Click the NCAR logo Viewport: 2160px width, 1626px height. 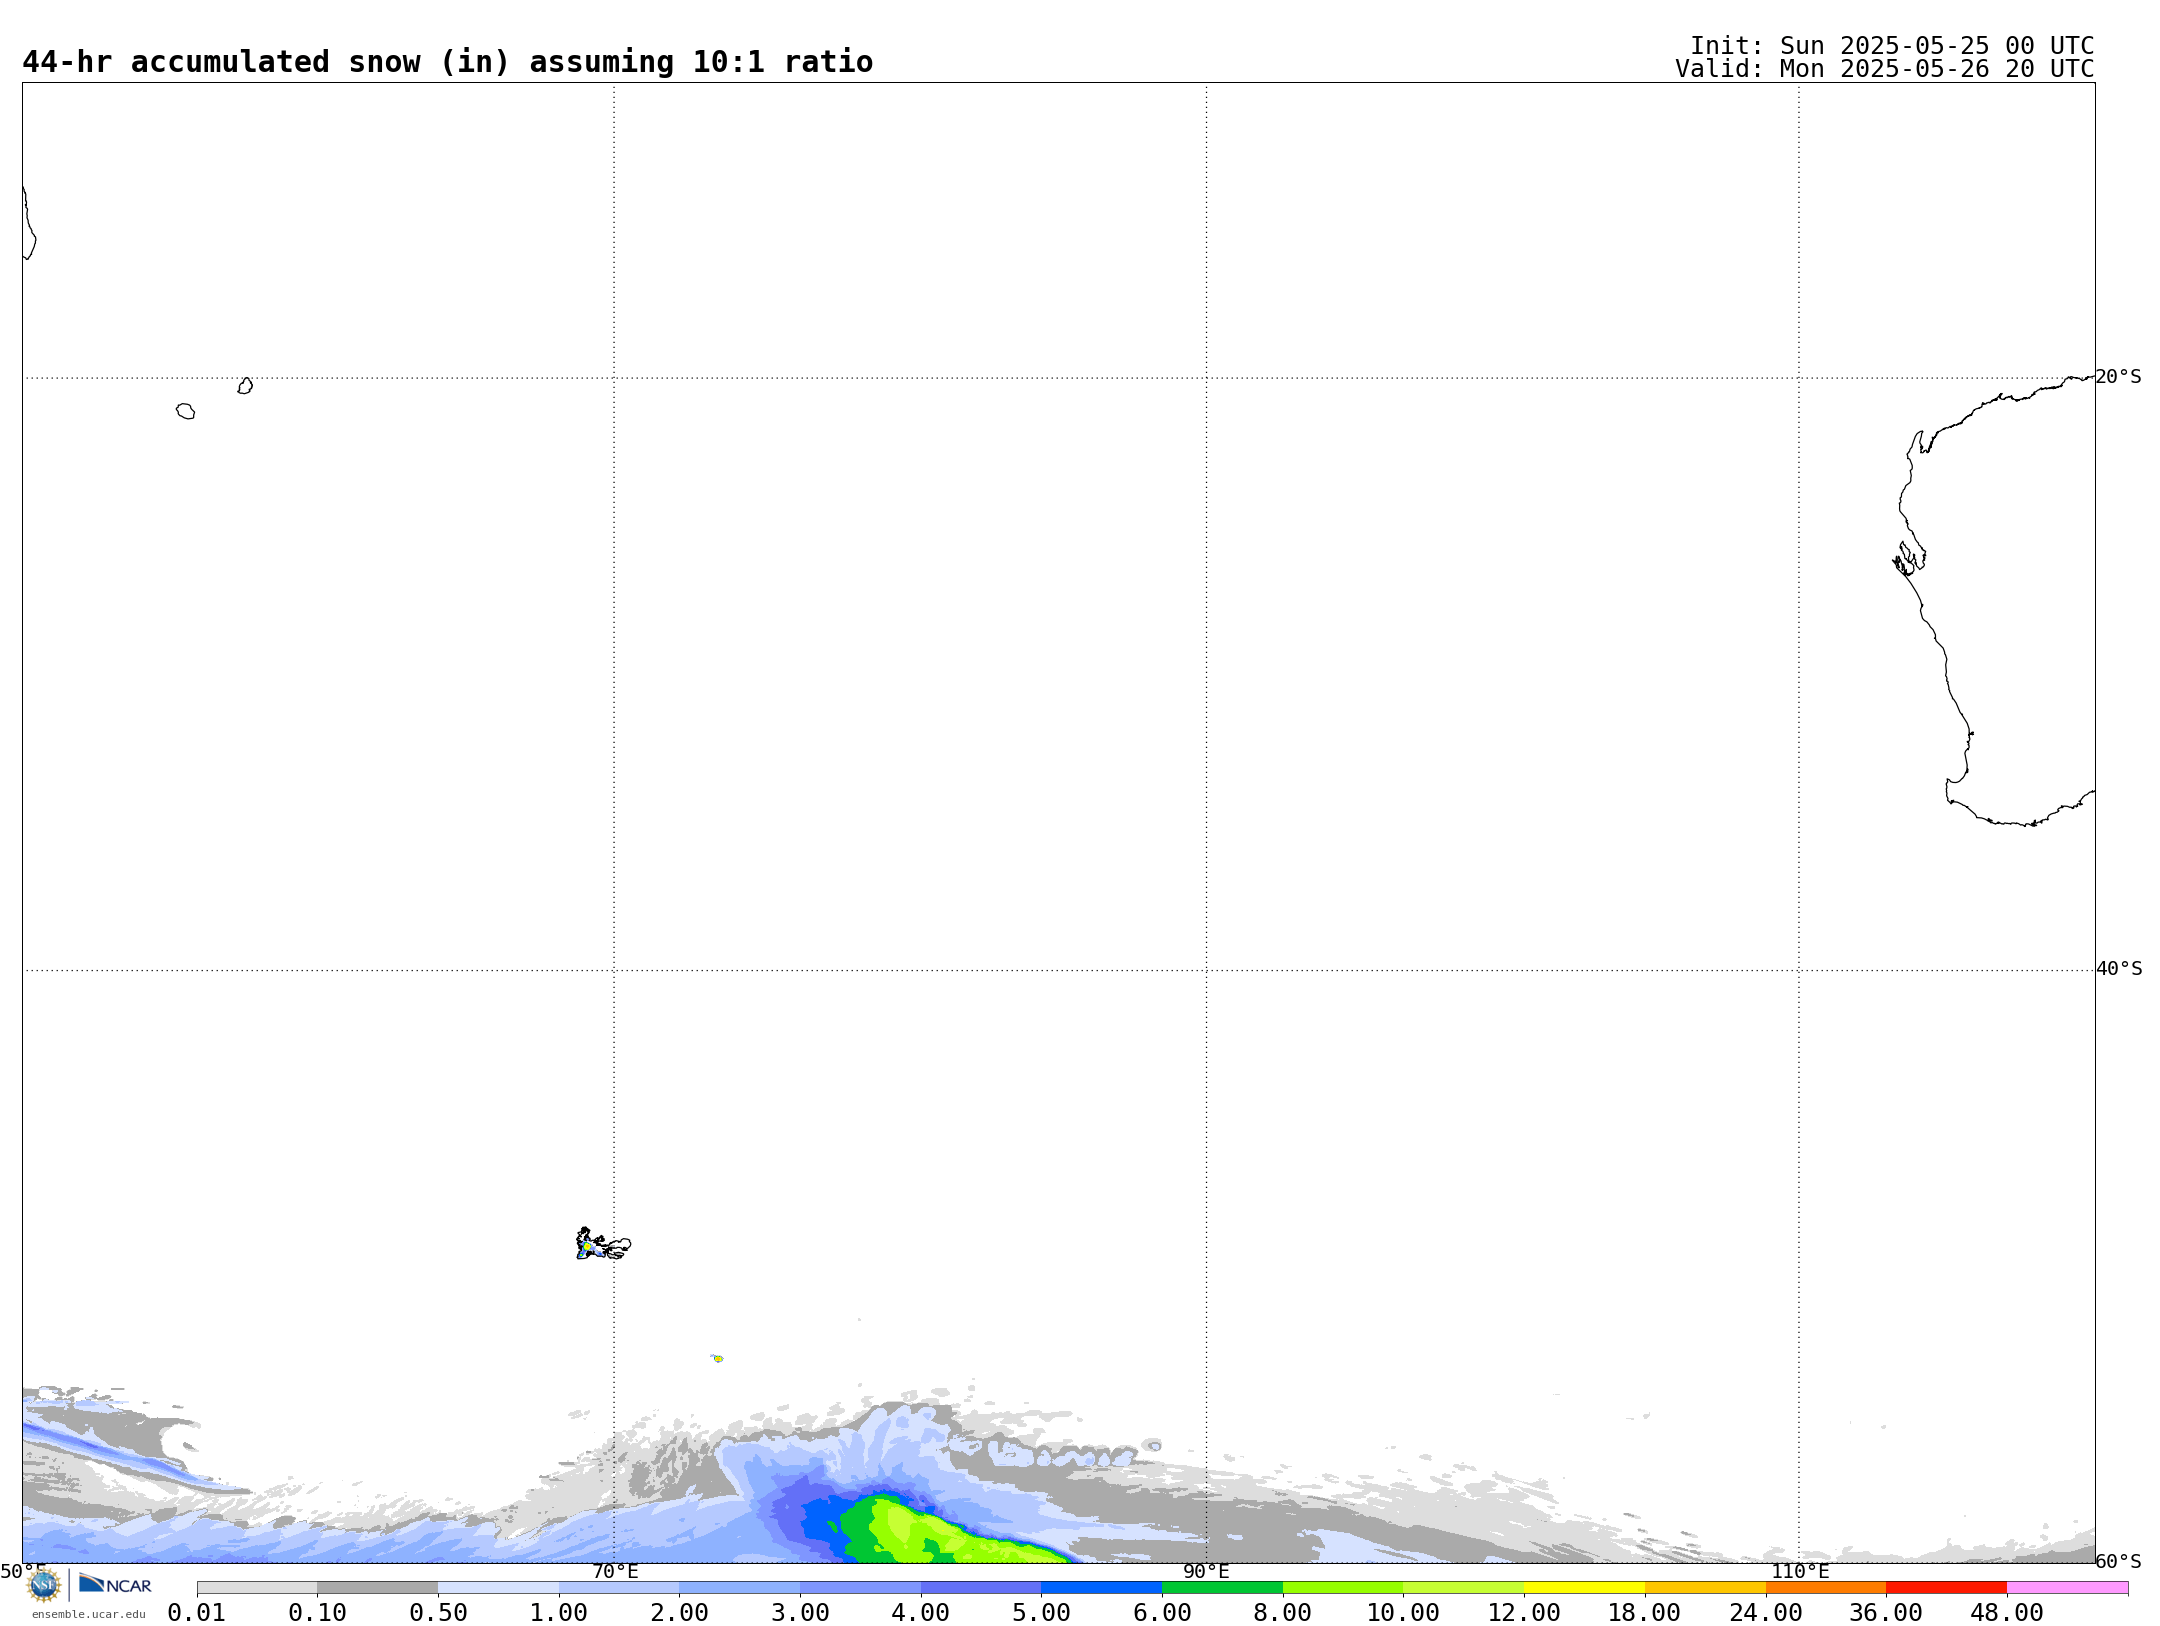pyautogui.click(x=115, y=1584)
